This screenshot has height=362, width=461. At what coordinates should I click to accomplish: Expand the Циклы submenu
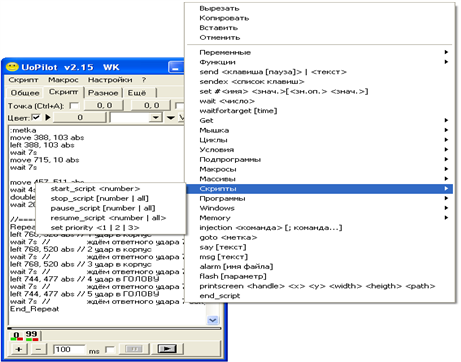319,140
